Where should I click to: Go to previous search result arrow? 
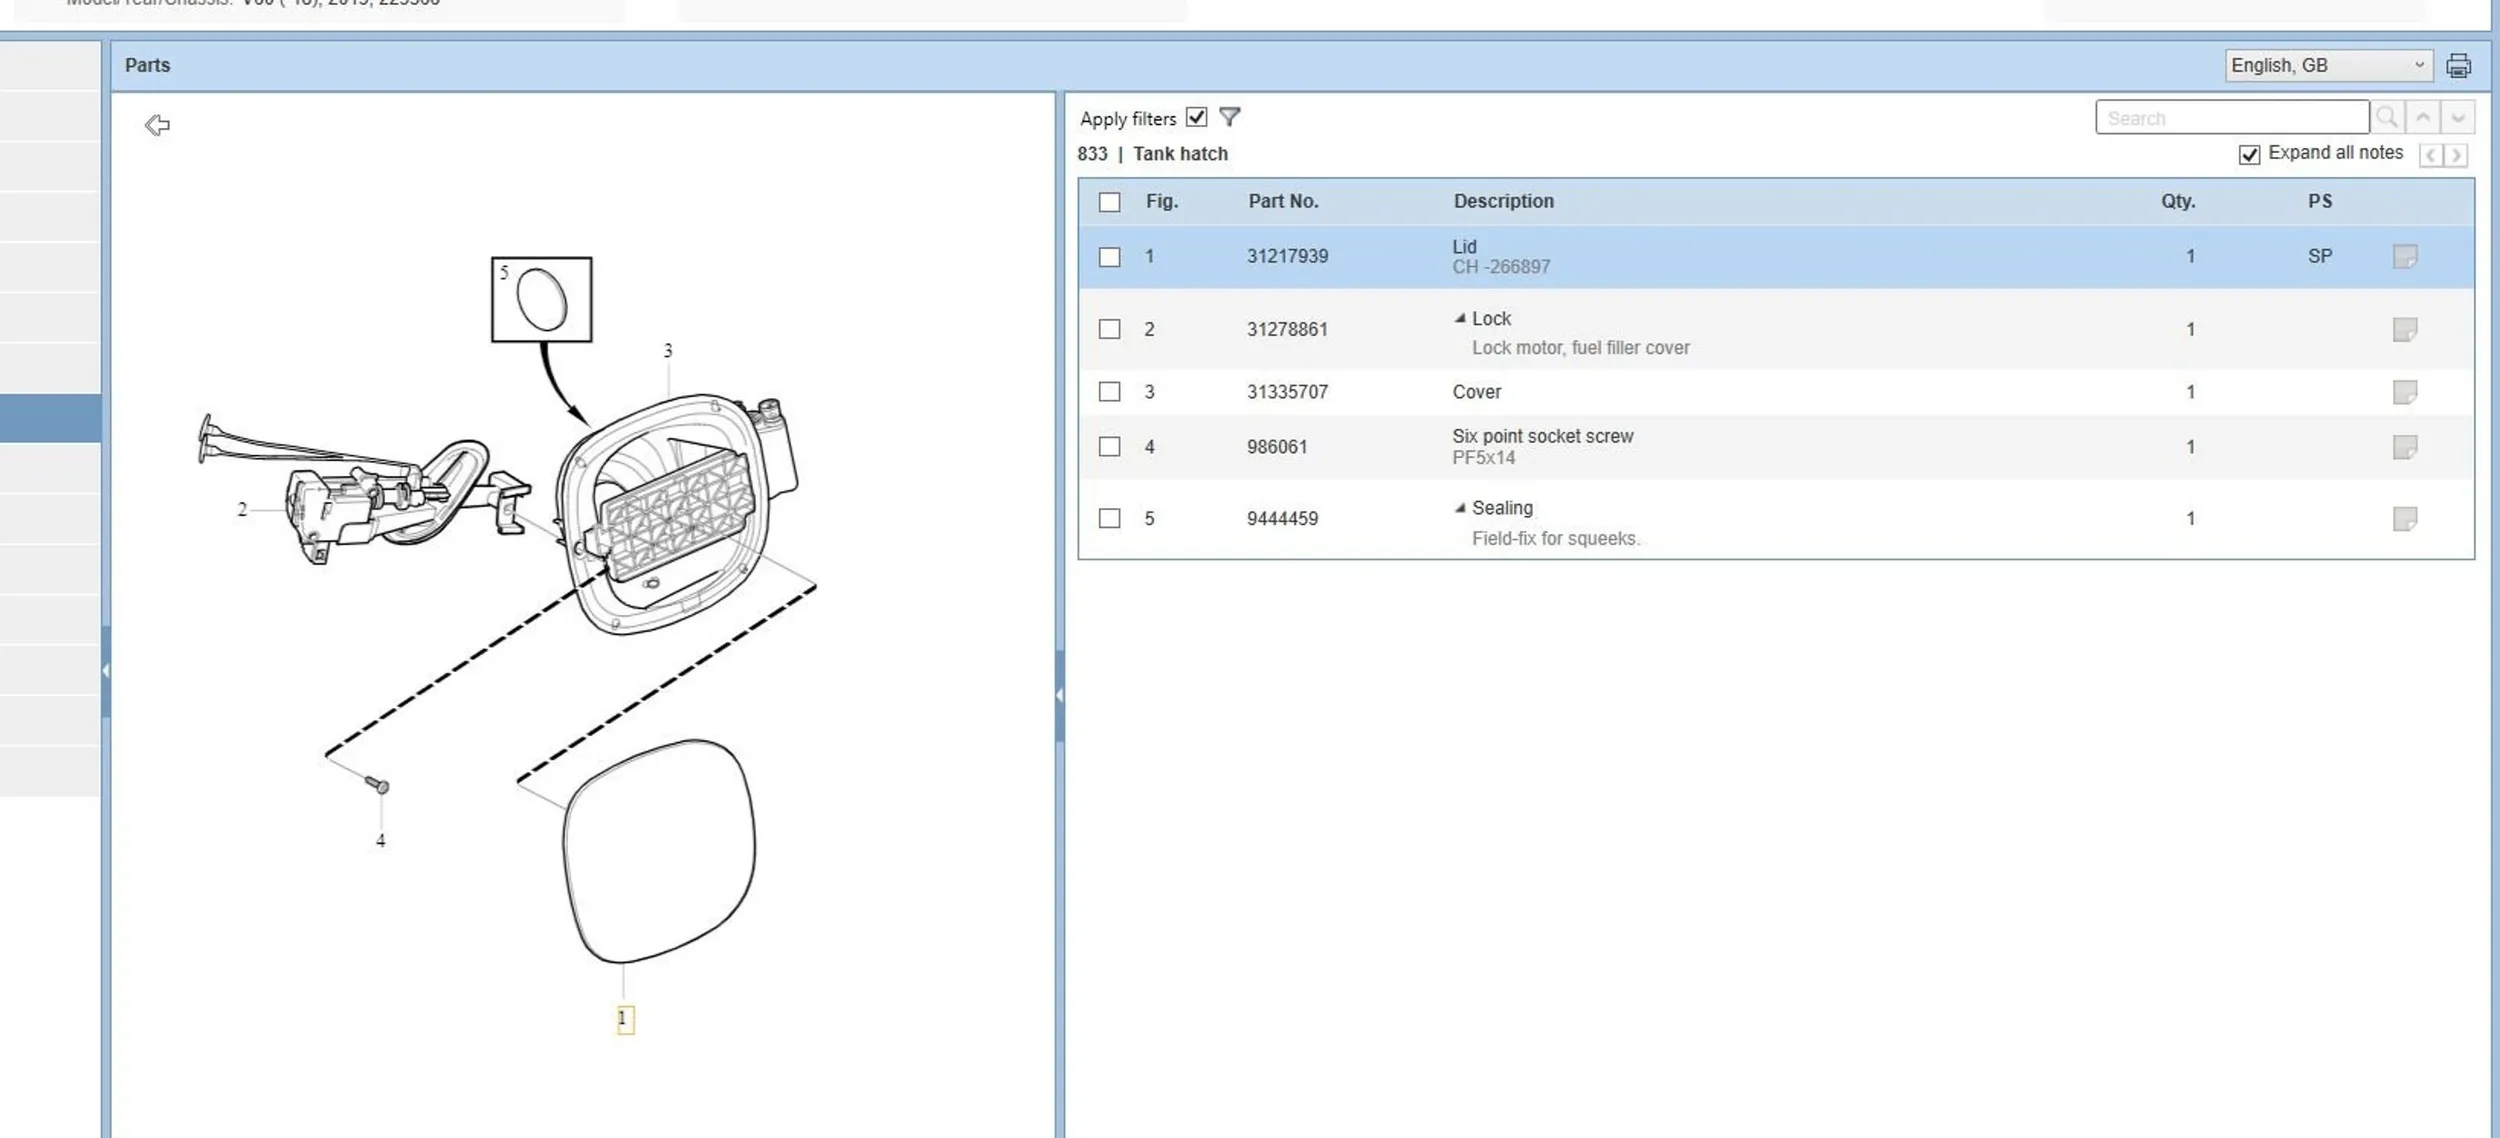coord(2422,118)
